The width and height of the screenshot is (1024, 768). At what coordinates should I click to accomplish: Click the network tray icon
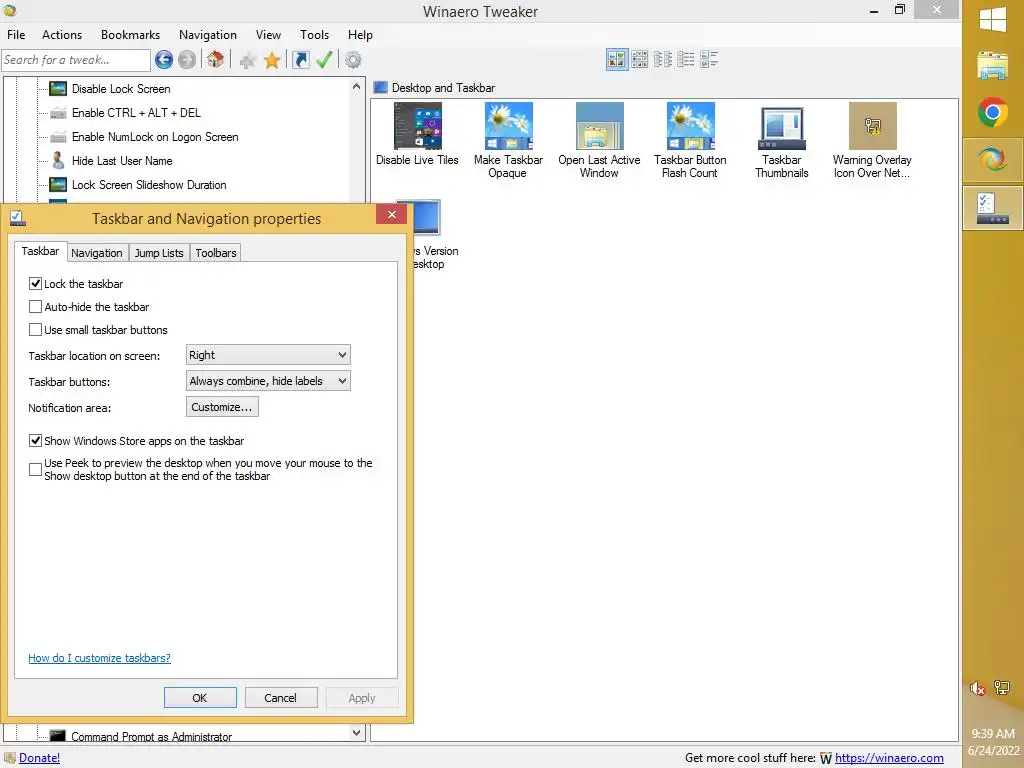(1002, 687)
